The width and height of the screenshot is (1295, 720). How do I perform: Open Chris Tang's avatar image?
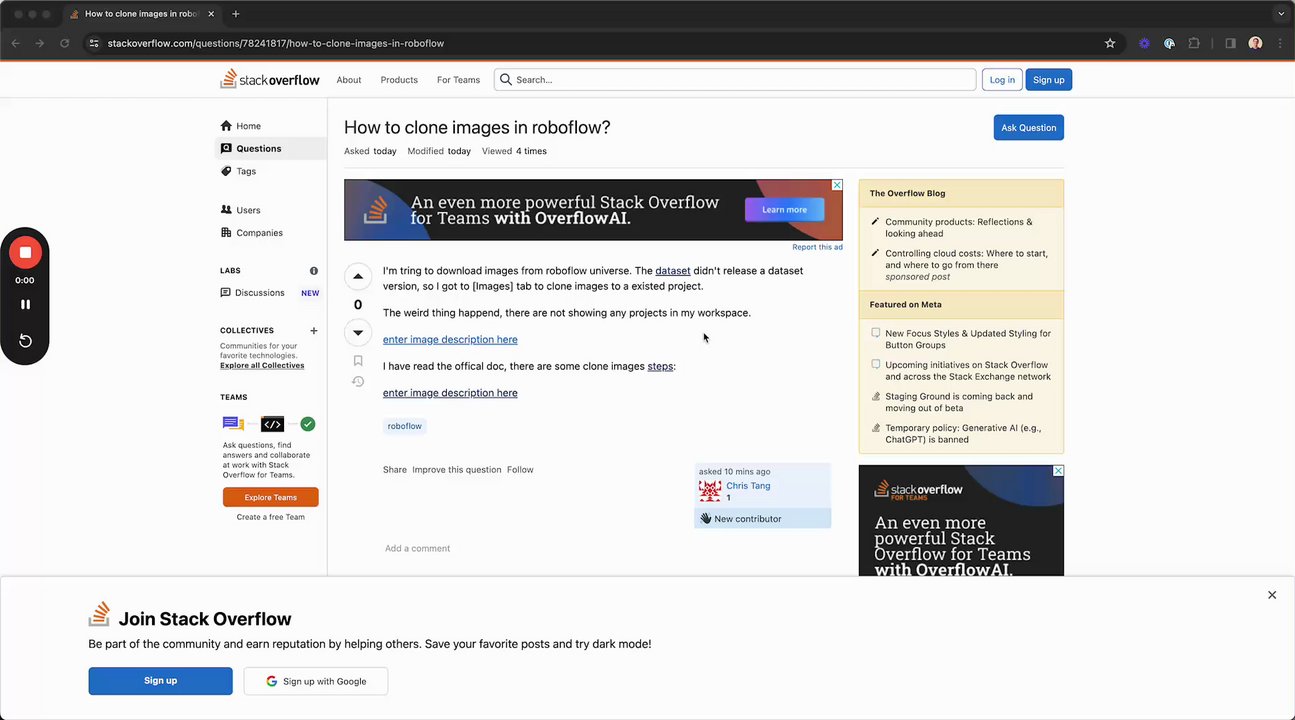coord(710,491)
